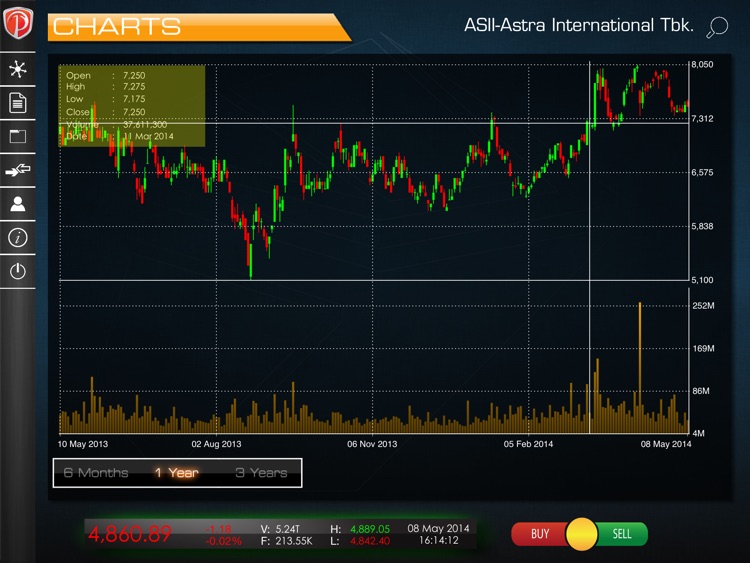Click the magnifier search icon
Screen dimensions: 750x563
pos(717,27)
